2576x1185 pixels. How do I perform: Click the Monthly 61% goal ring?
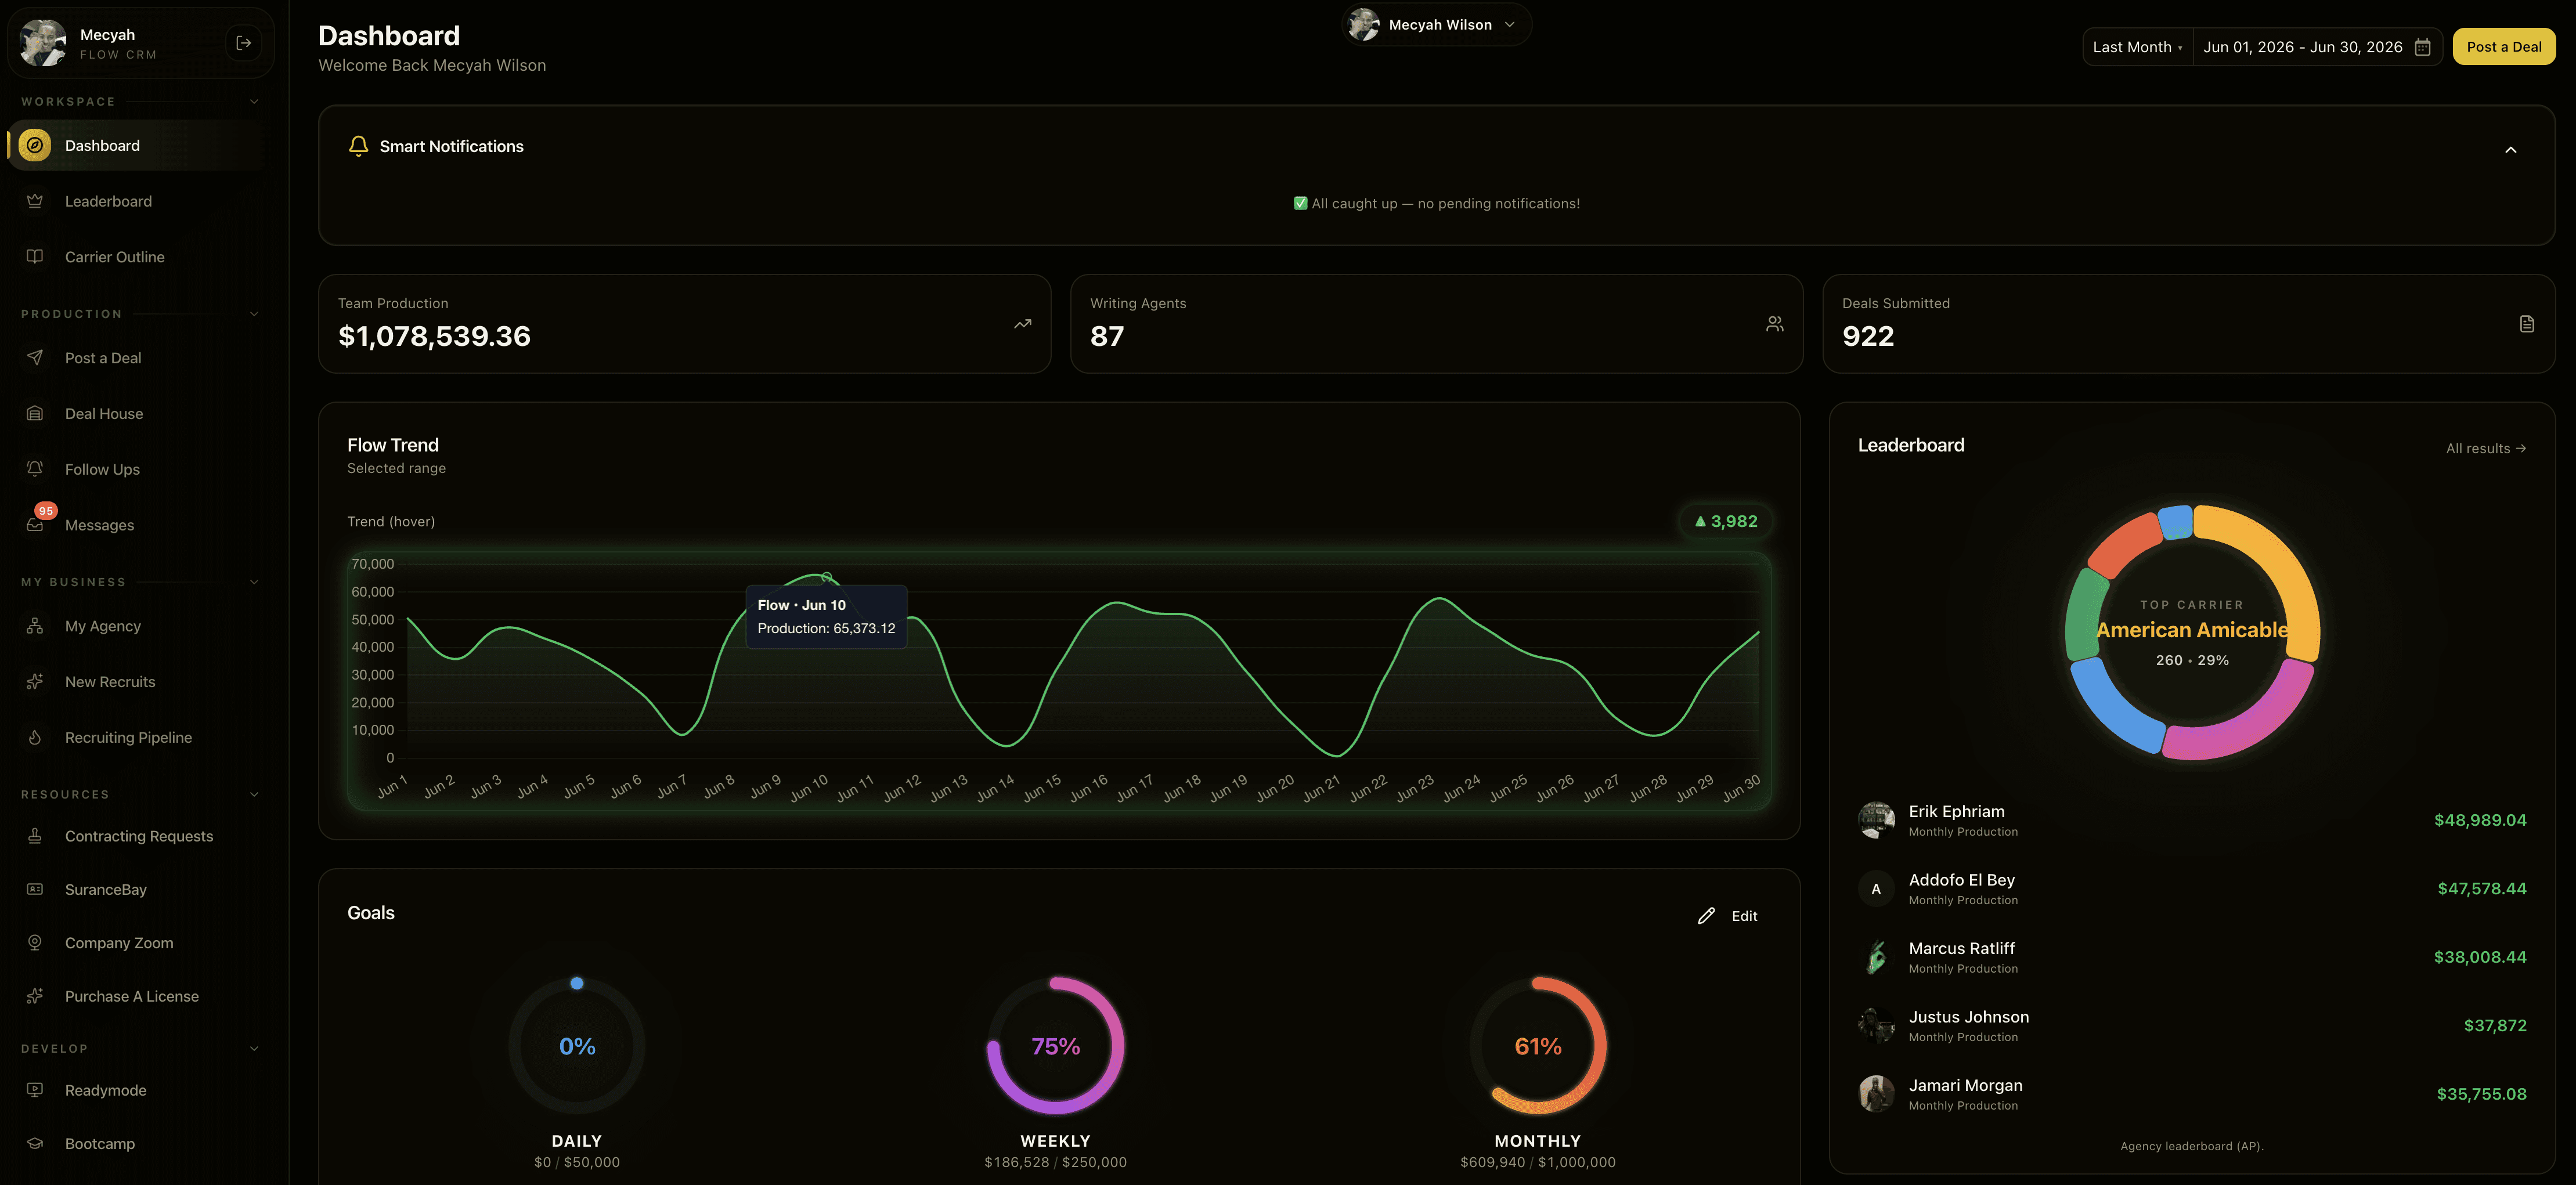coord(1537,1046)
